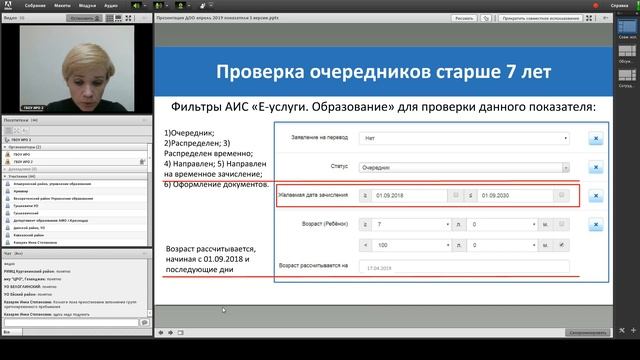Select the Совм. исп. layout thumbnail
Screen dimensions: 640x360
tap(627, 27)
